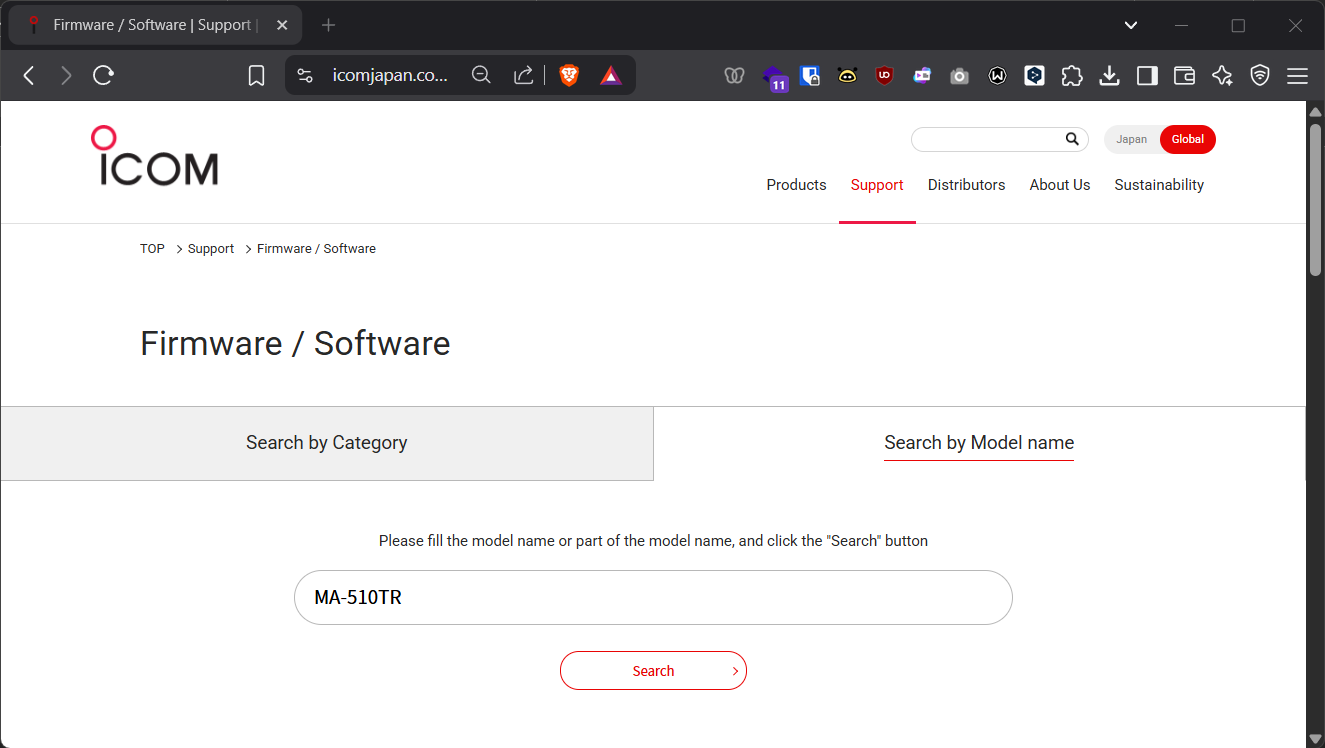Open the Products navigation menu item
Viewport: 1325px width, 748px height.
796,185
